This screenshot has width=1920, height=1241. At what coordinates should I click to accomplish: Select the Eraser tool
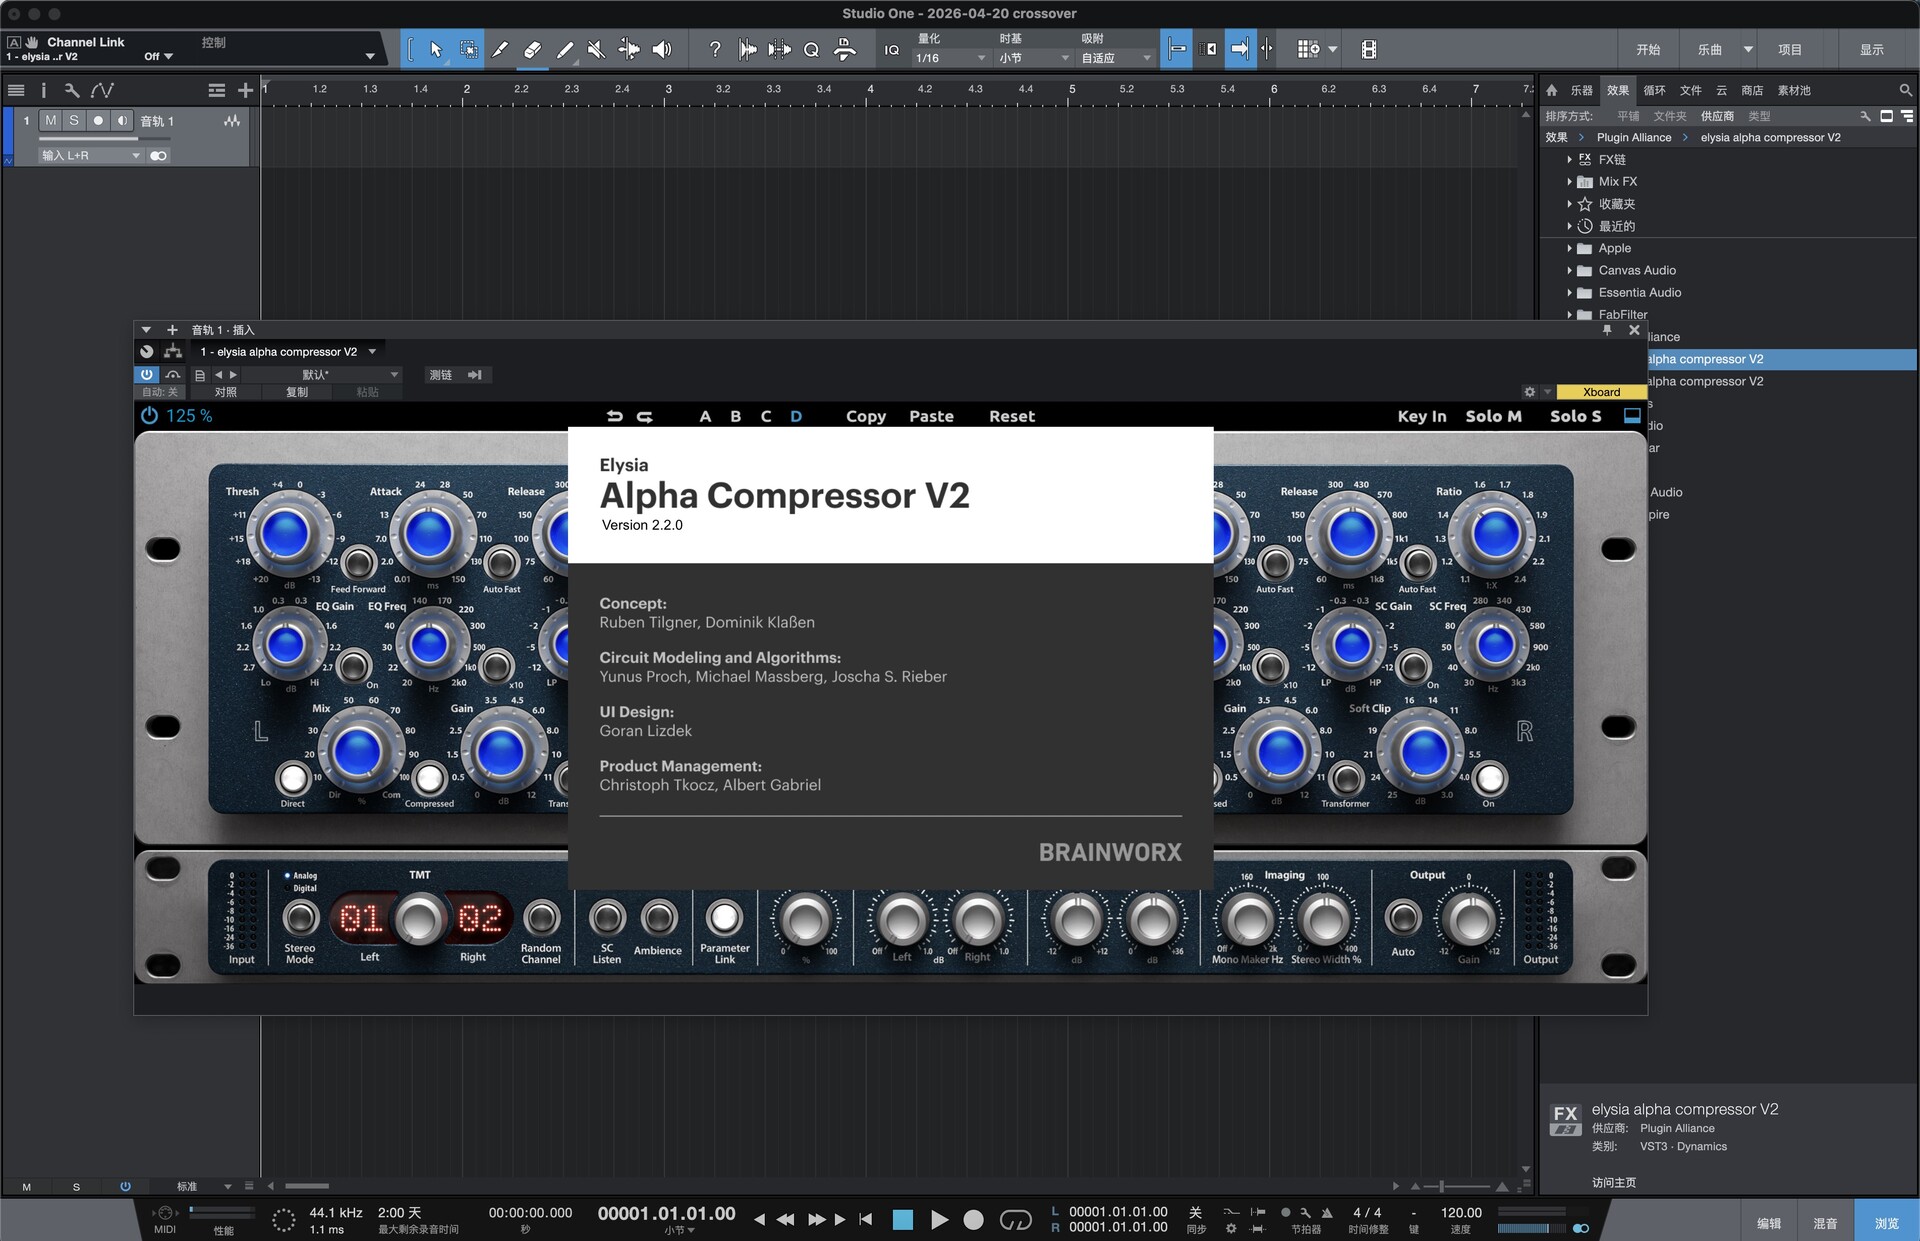(x=532, y=49)
